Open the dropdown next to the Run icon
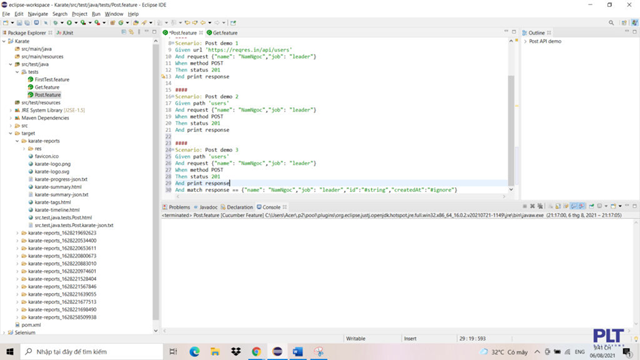This screenshot has height=360, width=640. 76,23
